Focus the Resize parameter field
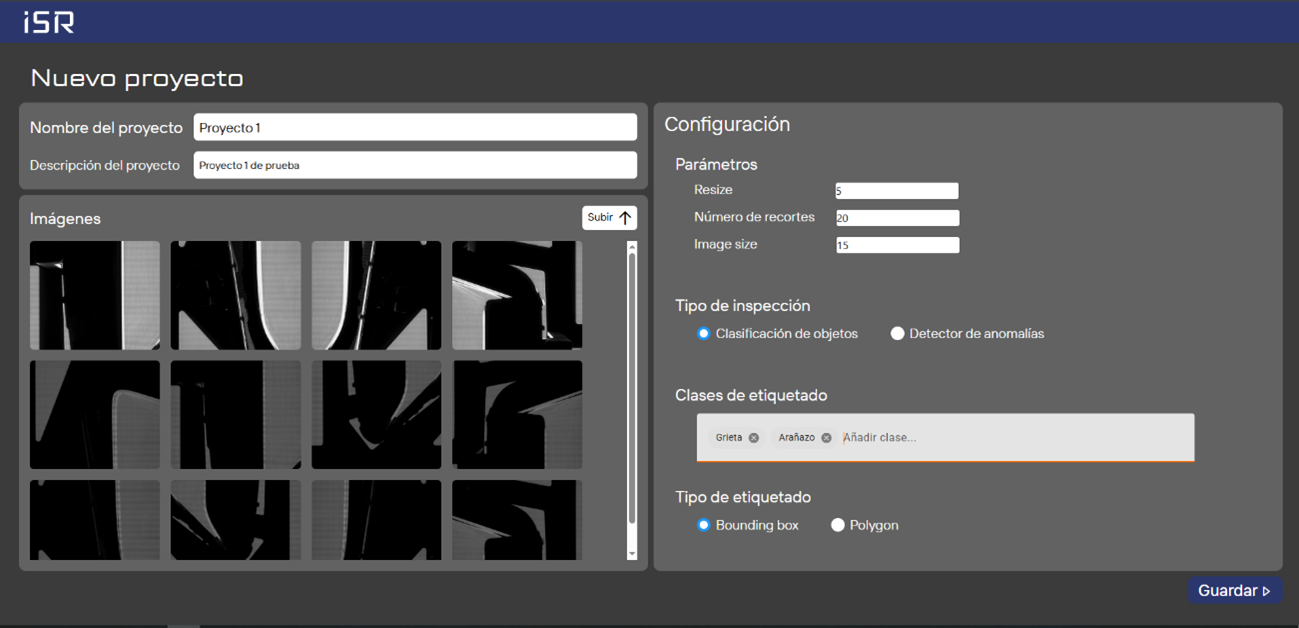The image size is (1299, 628). (x=897, y=191)
